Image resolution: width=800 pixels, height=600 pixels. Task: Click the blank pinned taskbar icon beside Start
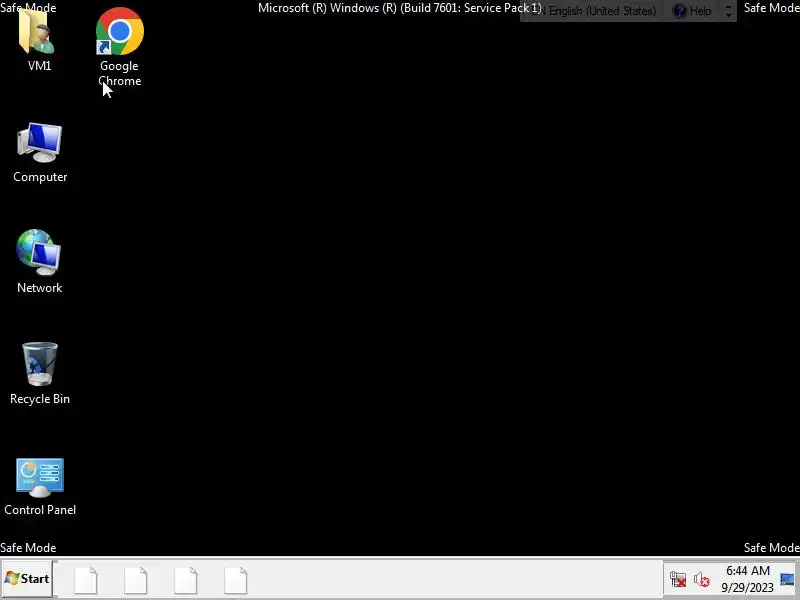86,580
